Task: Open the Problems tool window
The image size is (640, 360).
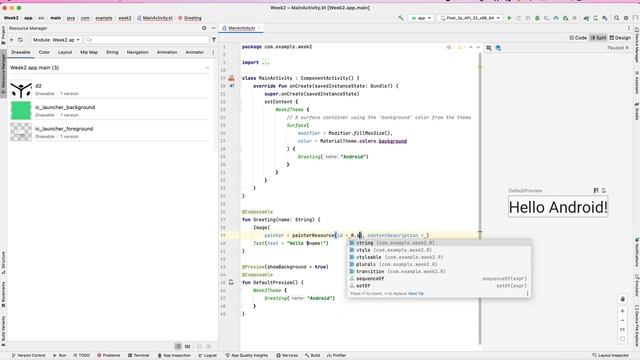Action: pyautogui.click(x=109, y=356)
